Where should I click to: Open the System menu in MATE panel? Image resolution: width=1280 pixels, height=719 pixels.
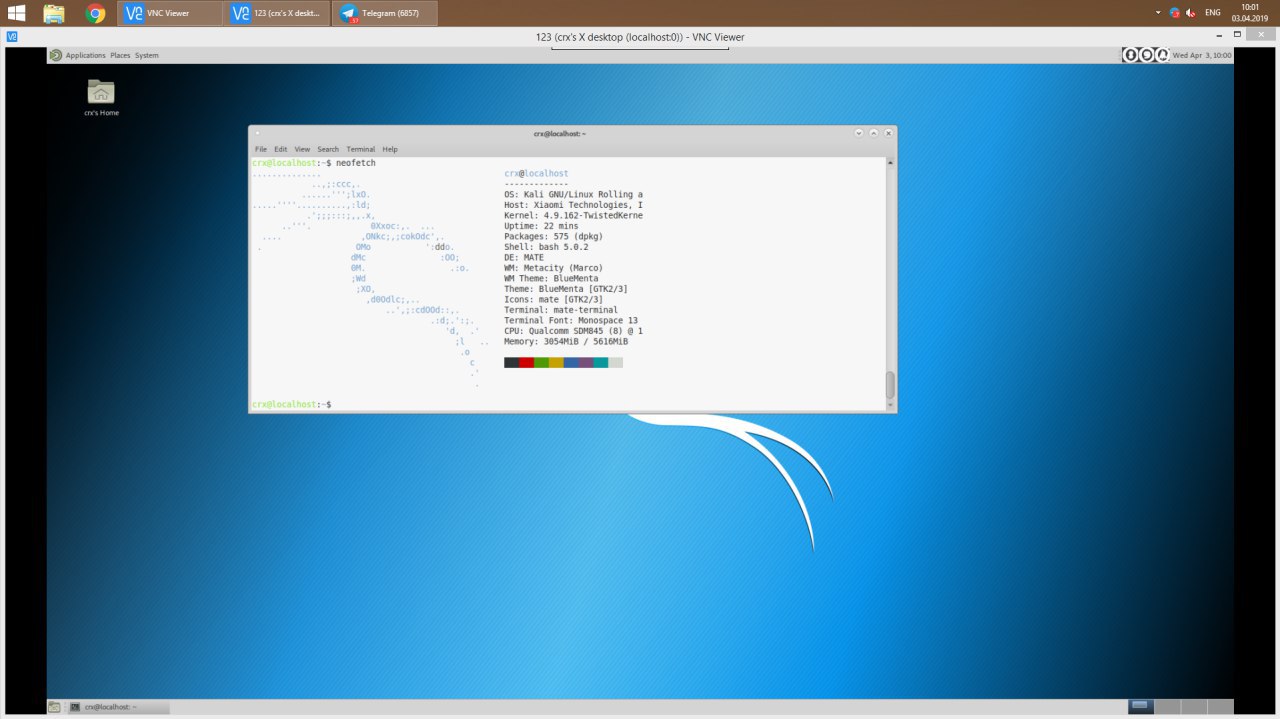(146, 55)
